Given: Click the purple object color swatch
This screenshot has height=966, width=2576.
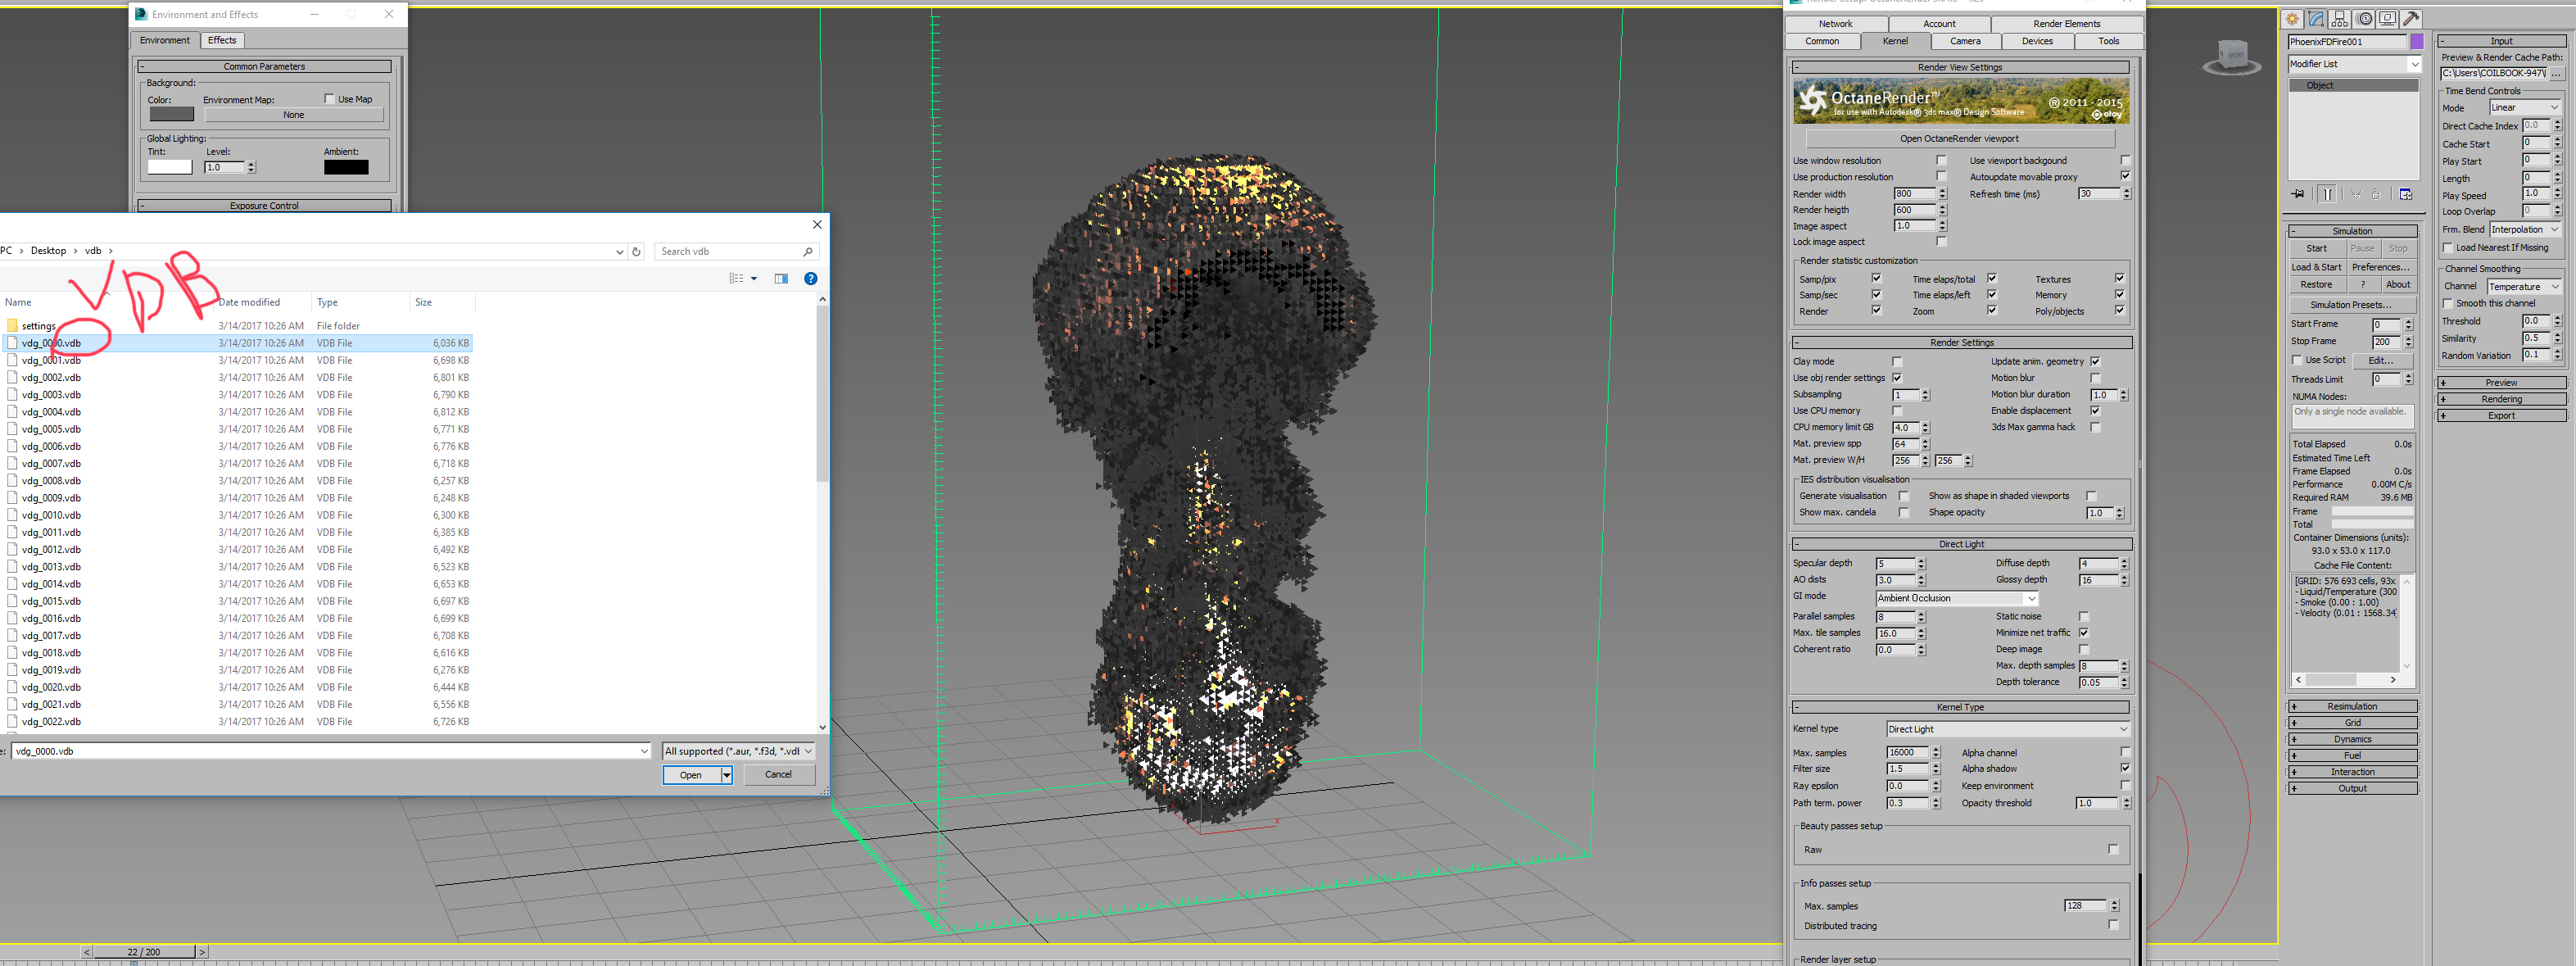Looking at the screenshot, I should (x=2416, y=42).
